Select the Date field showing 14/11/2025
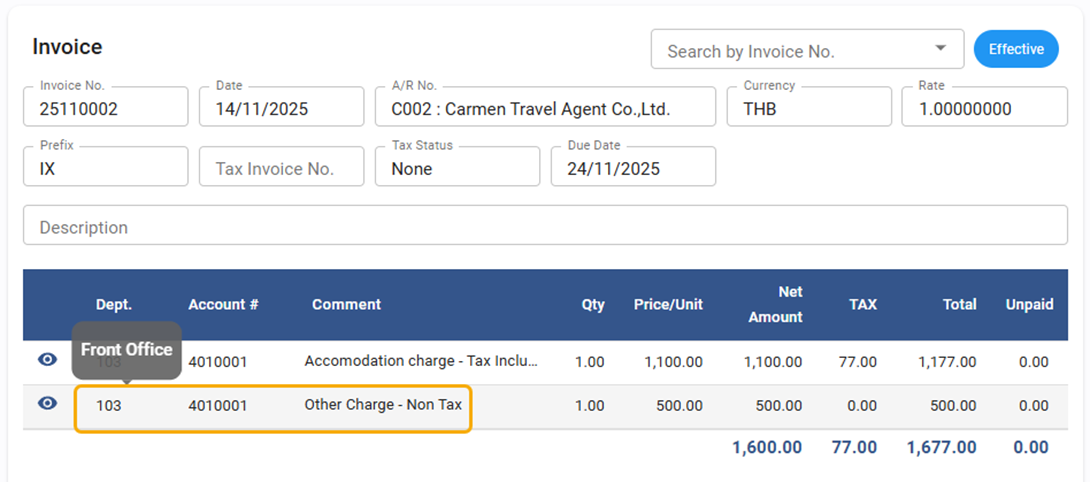Viewport: 1090px width, 482px height. click(281, 108)
